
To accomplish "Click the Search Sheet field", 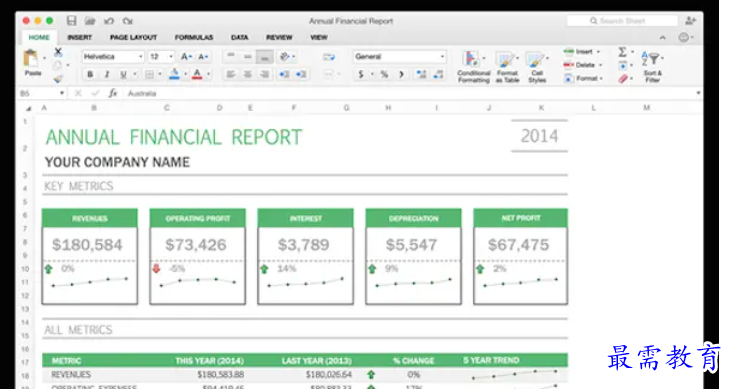I will coord(622,21).
